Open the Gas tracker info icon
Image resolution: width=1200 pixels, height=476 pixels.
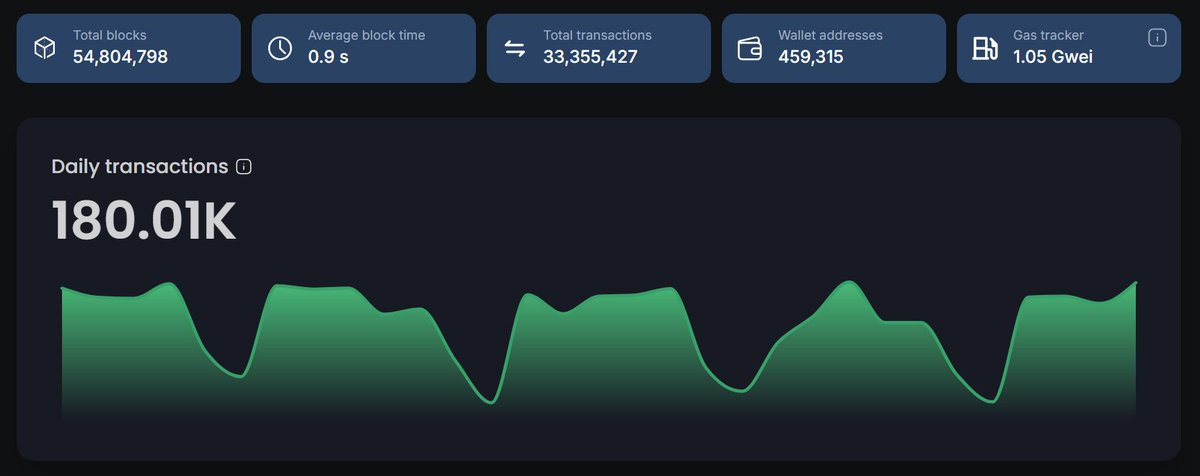1157,38
